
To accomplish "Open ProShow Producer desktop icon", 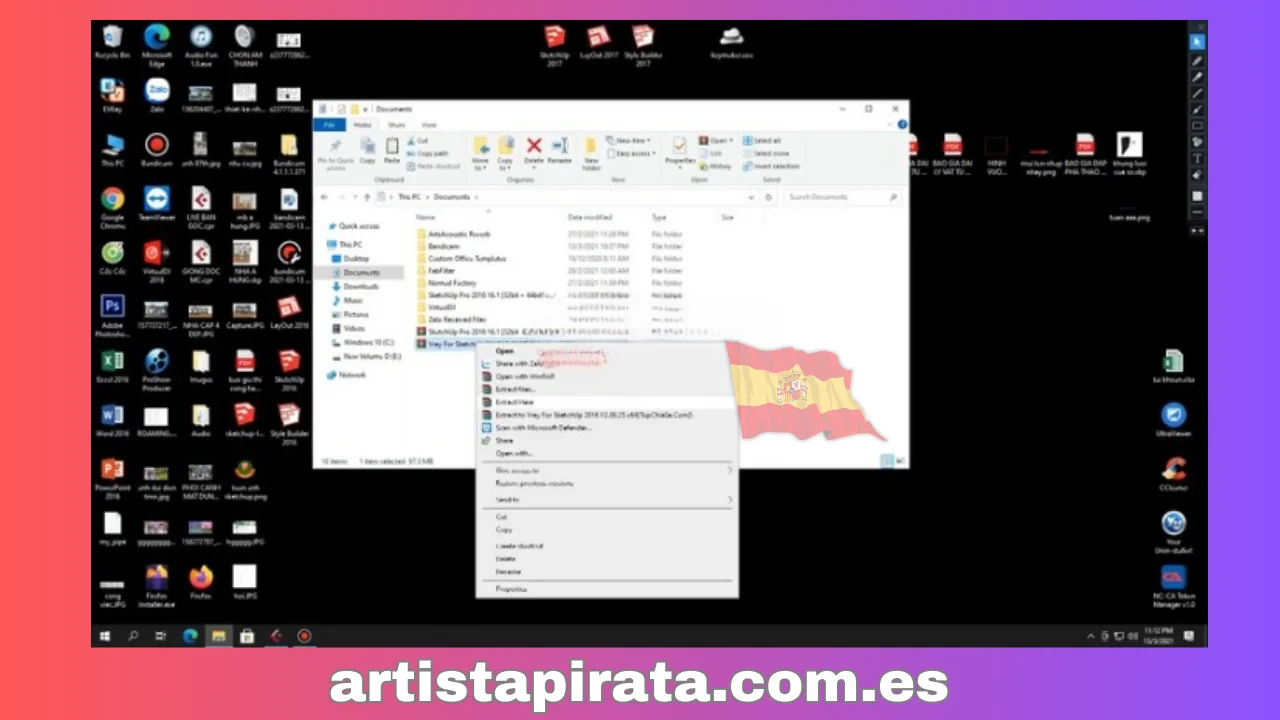I will (x=156, y=369).
